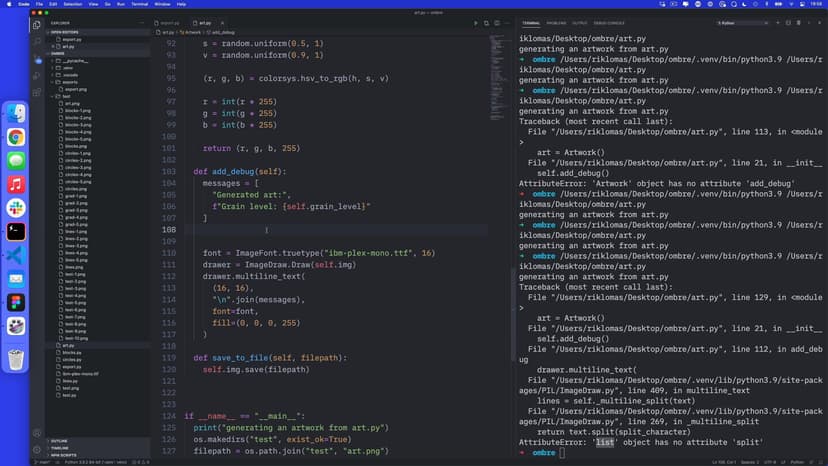828x466 pixels.
Task: Open the Extensions view in the activity bar
Action: [37, 94]
